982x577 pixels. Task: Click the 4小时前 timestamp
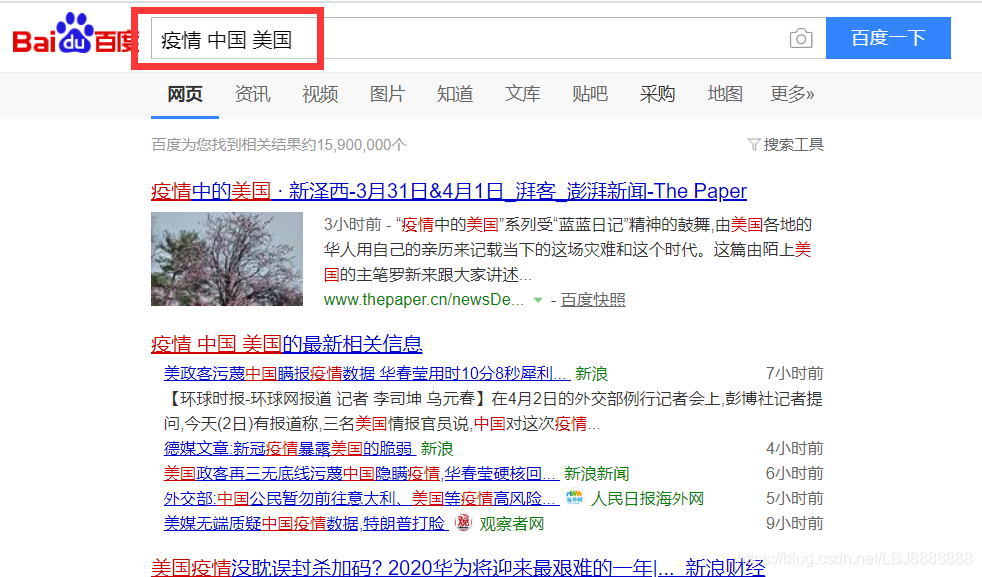[794, 449]
